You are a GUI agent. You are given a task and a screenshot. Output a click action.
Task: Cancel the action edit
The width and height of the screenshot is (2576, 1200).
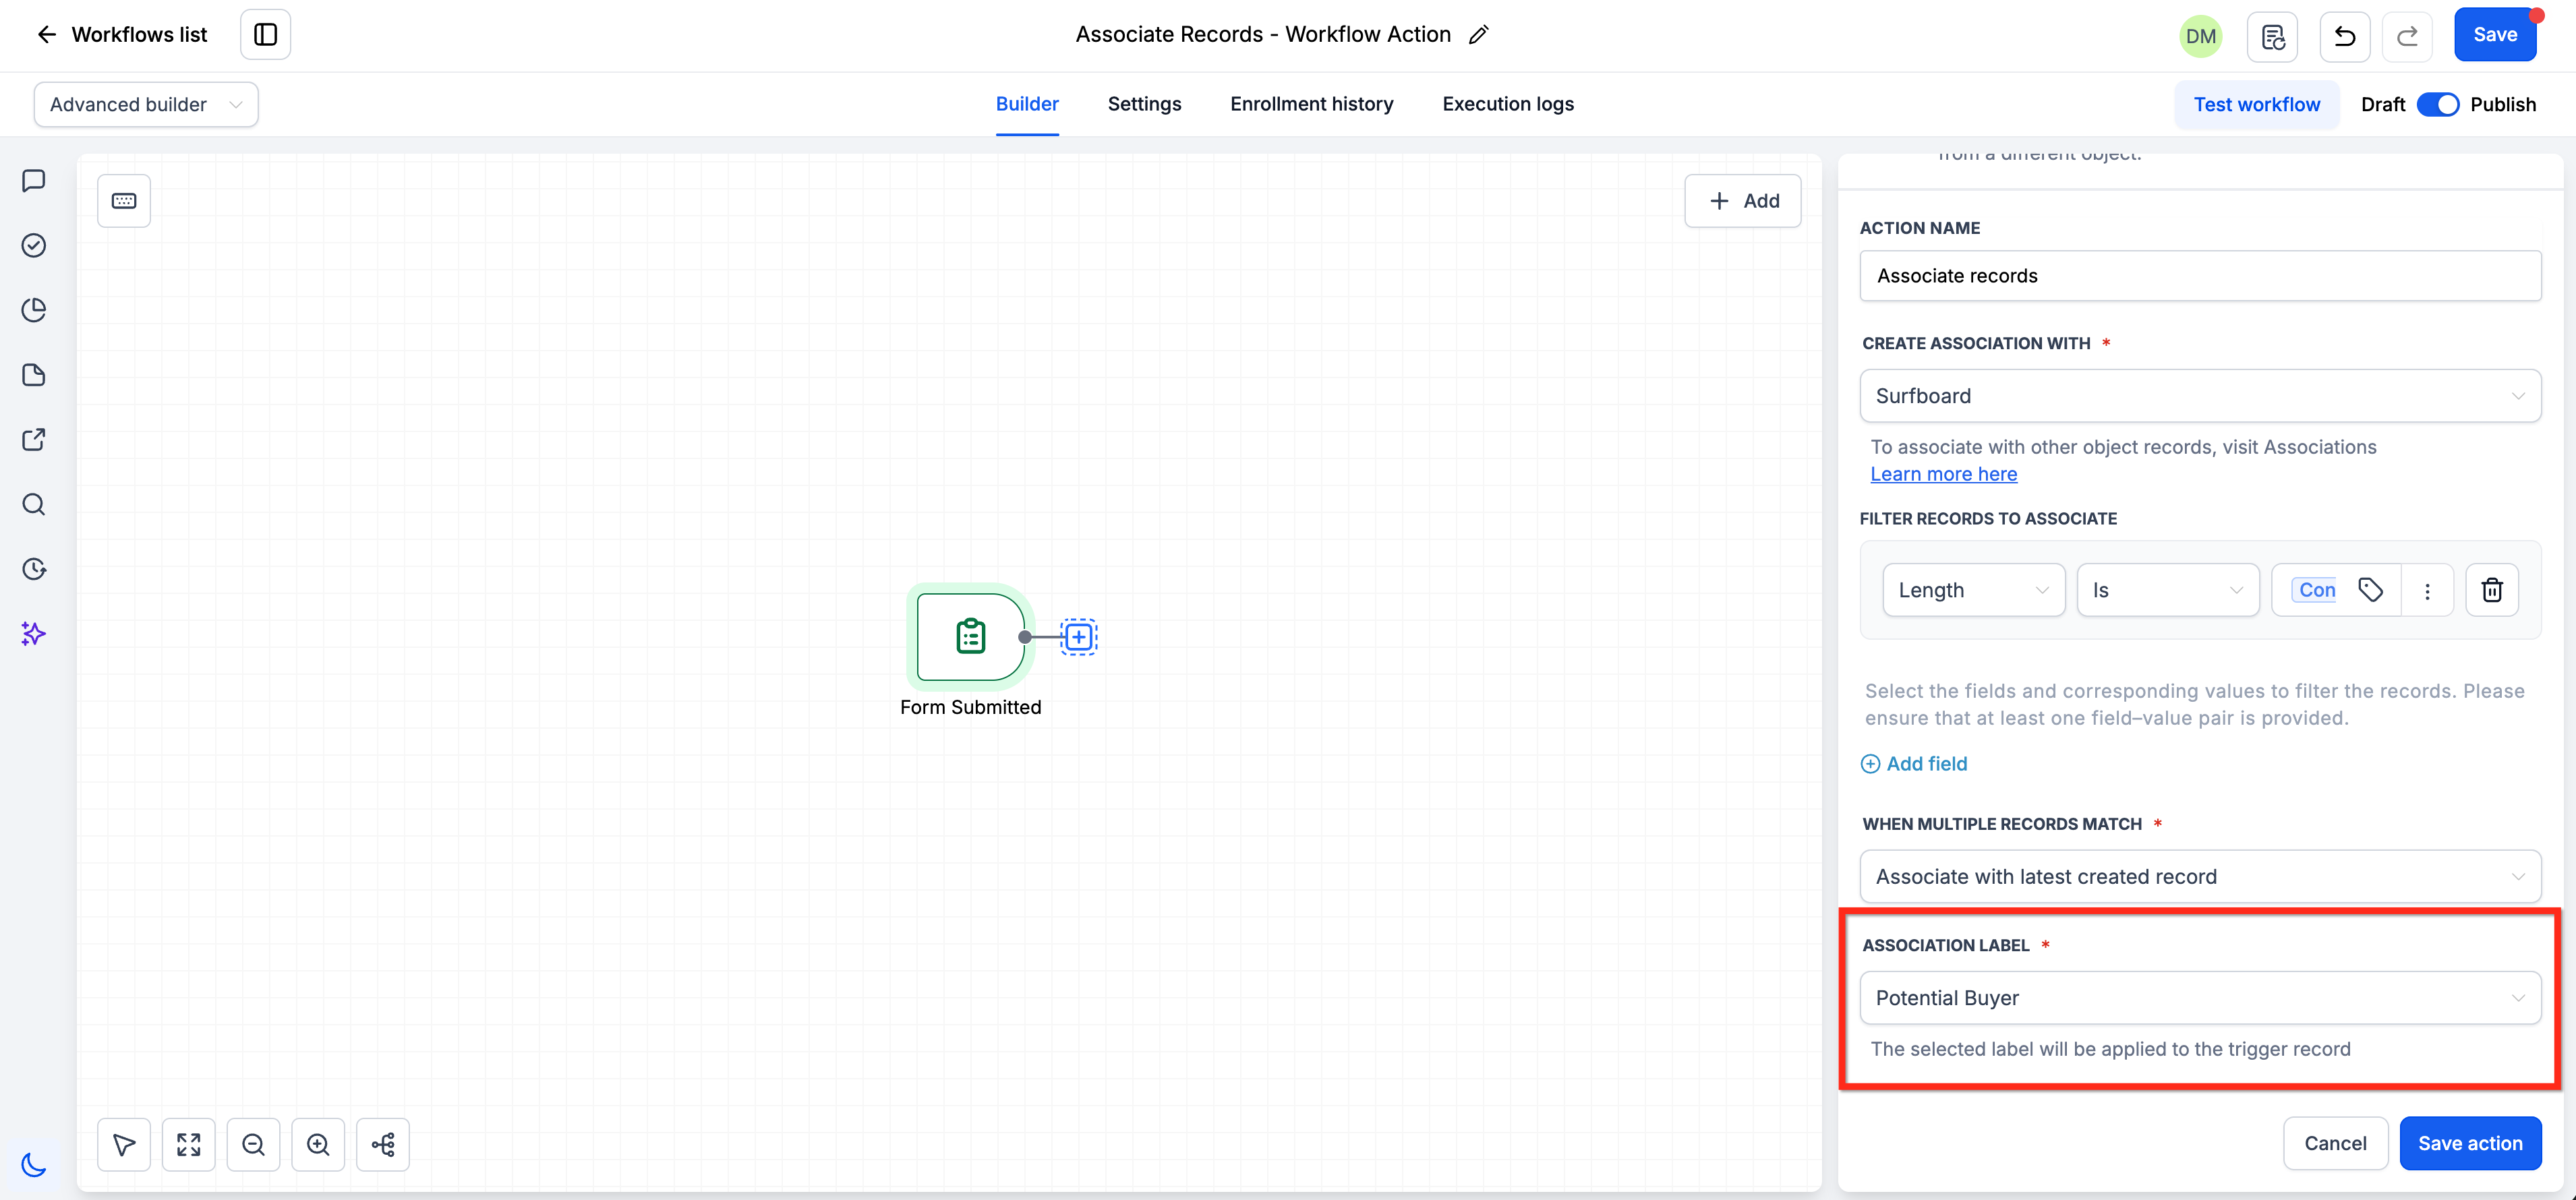point(2335,1143)
